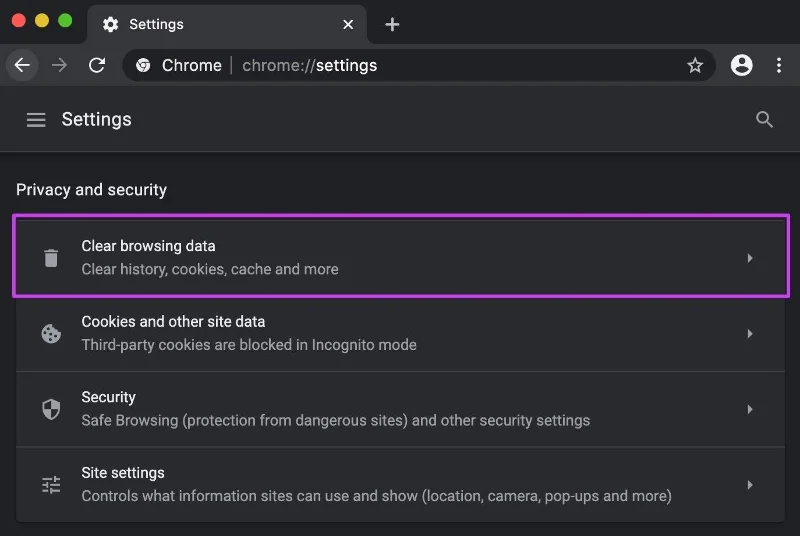Close the Settings tab
Screen dimensions: 800x536
[x=348, y=24]
